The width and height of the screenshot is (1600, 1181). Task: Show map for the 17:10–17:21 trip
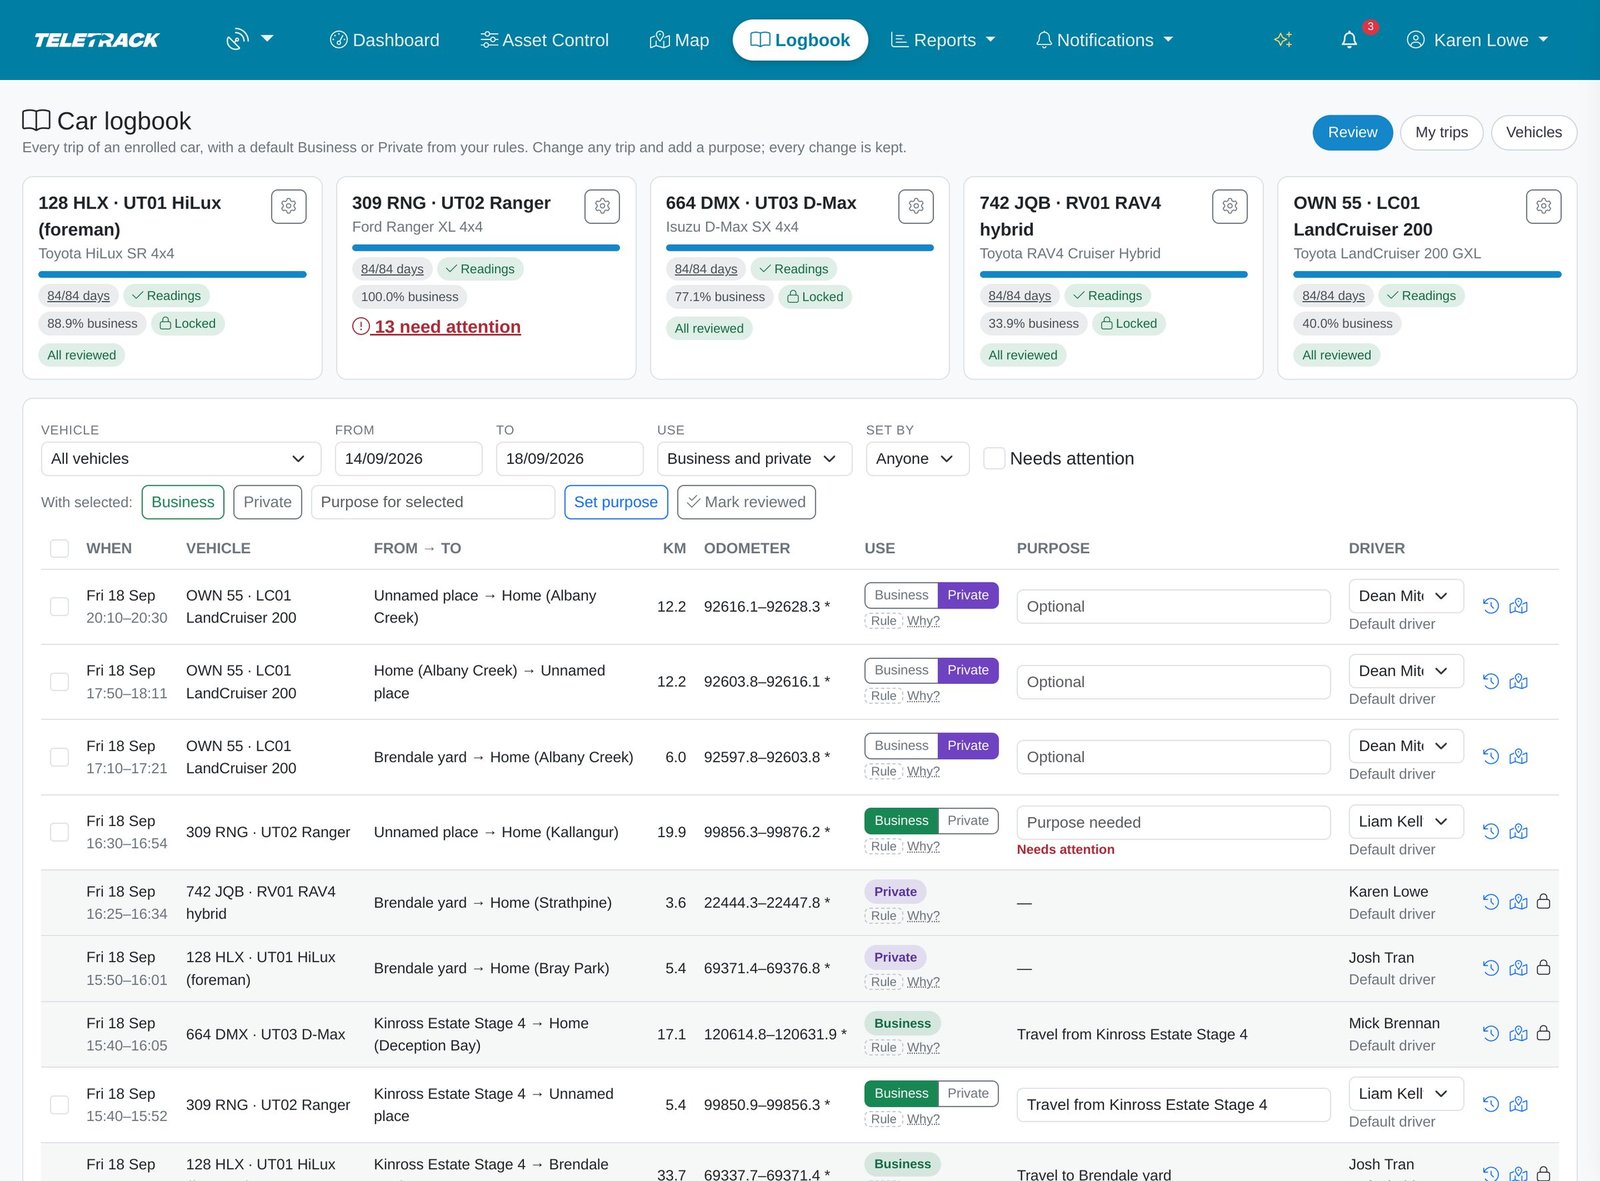click(x=1518, y=756)
